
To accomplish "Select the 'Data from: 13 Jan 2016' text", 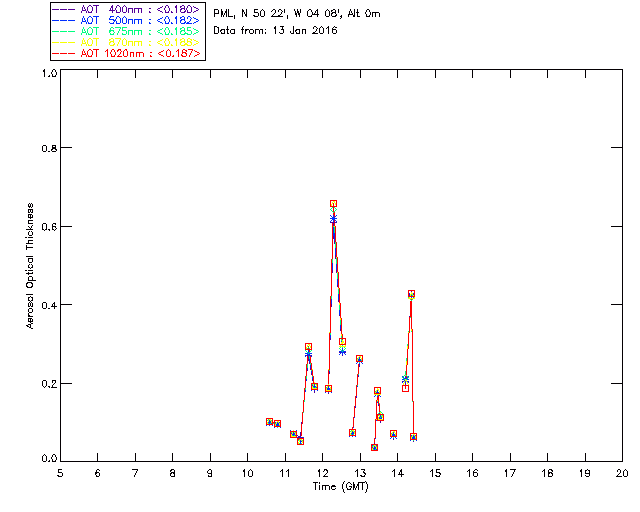I will [x=275, y=31].
